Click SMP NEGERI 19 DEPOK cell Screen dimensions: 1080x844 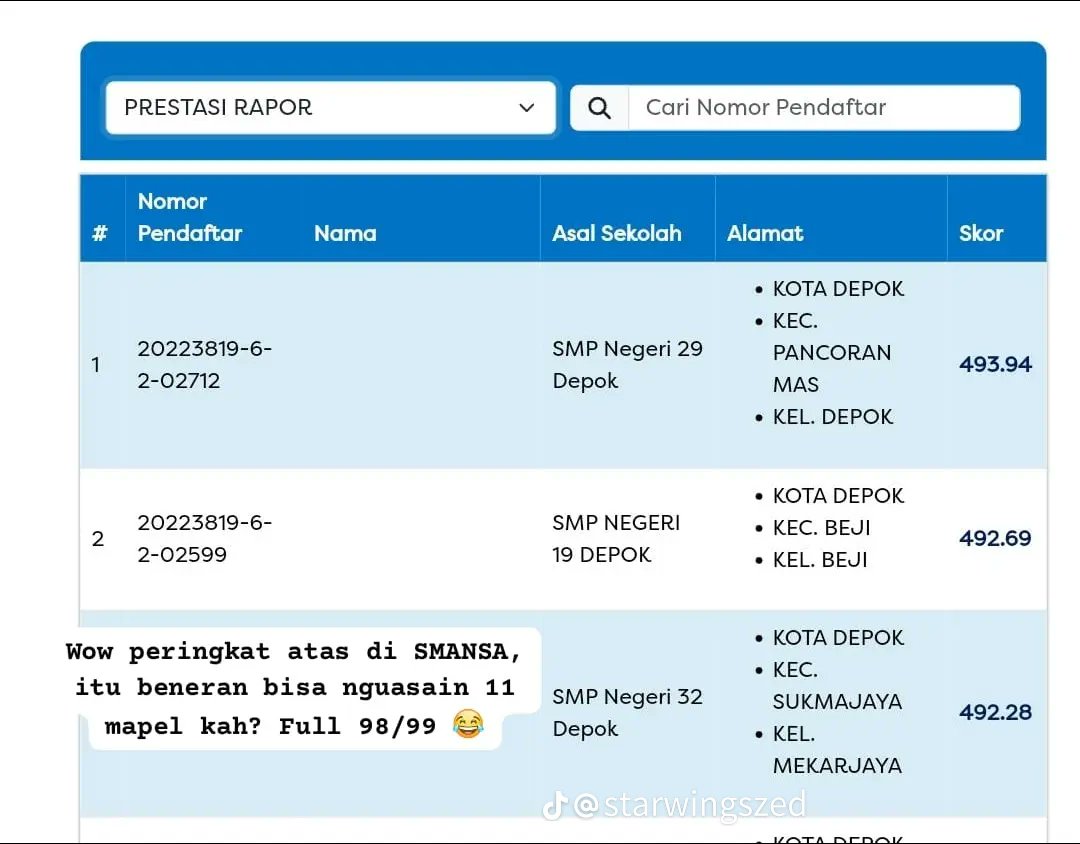click(x=616, y=539)
